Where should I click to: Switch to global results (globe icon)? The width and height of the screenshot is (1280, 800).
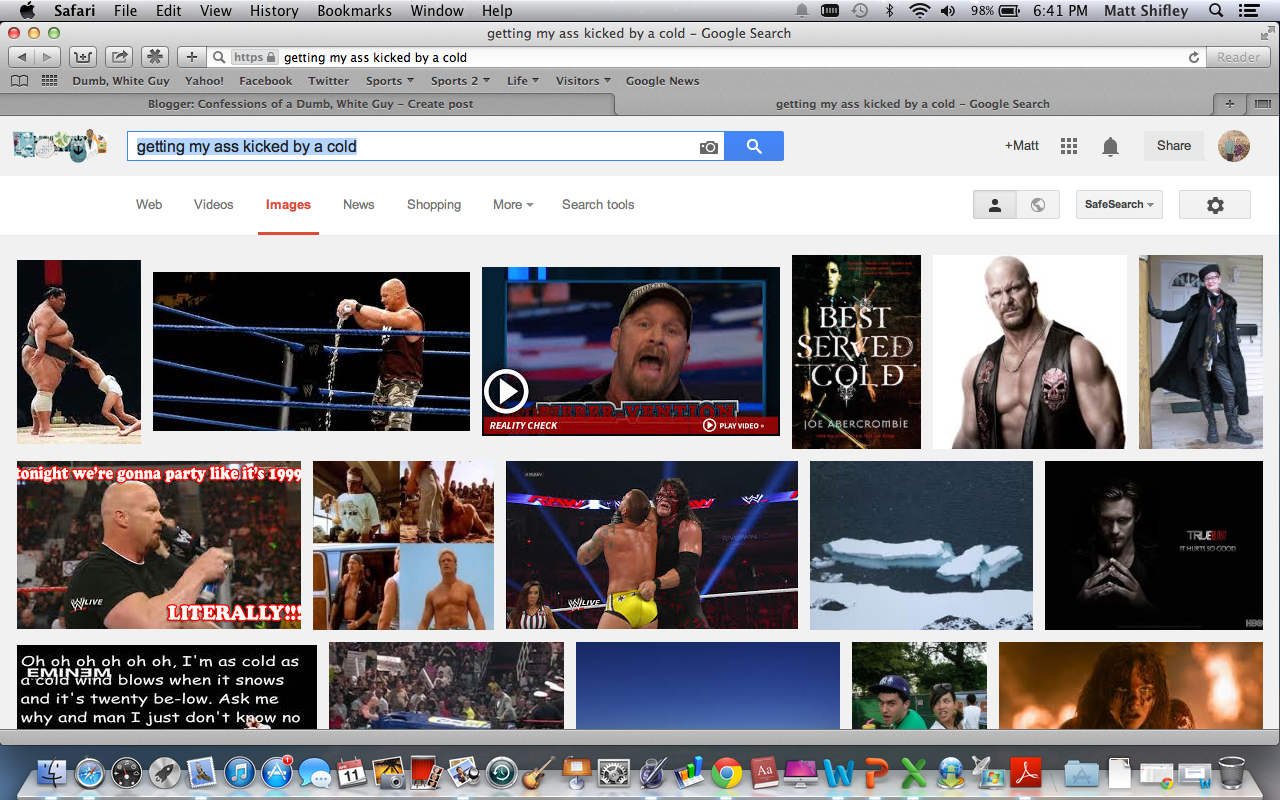click(1038, 205)
